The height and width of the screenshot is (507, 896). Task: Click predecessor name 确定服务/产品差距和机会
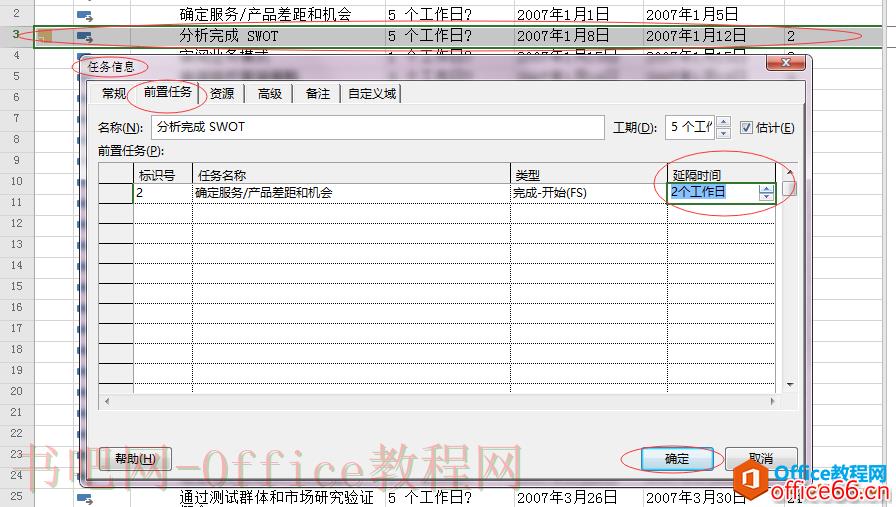pyautogui.click(x=351, y=193)
